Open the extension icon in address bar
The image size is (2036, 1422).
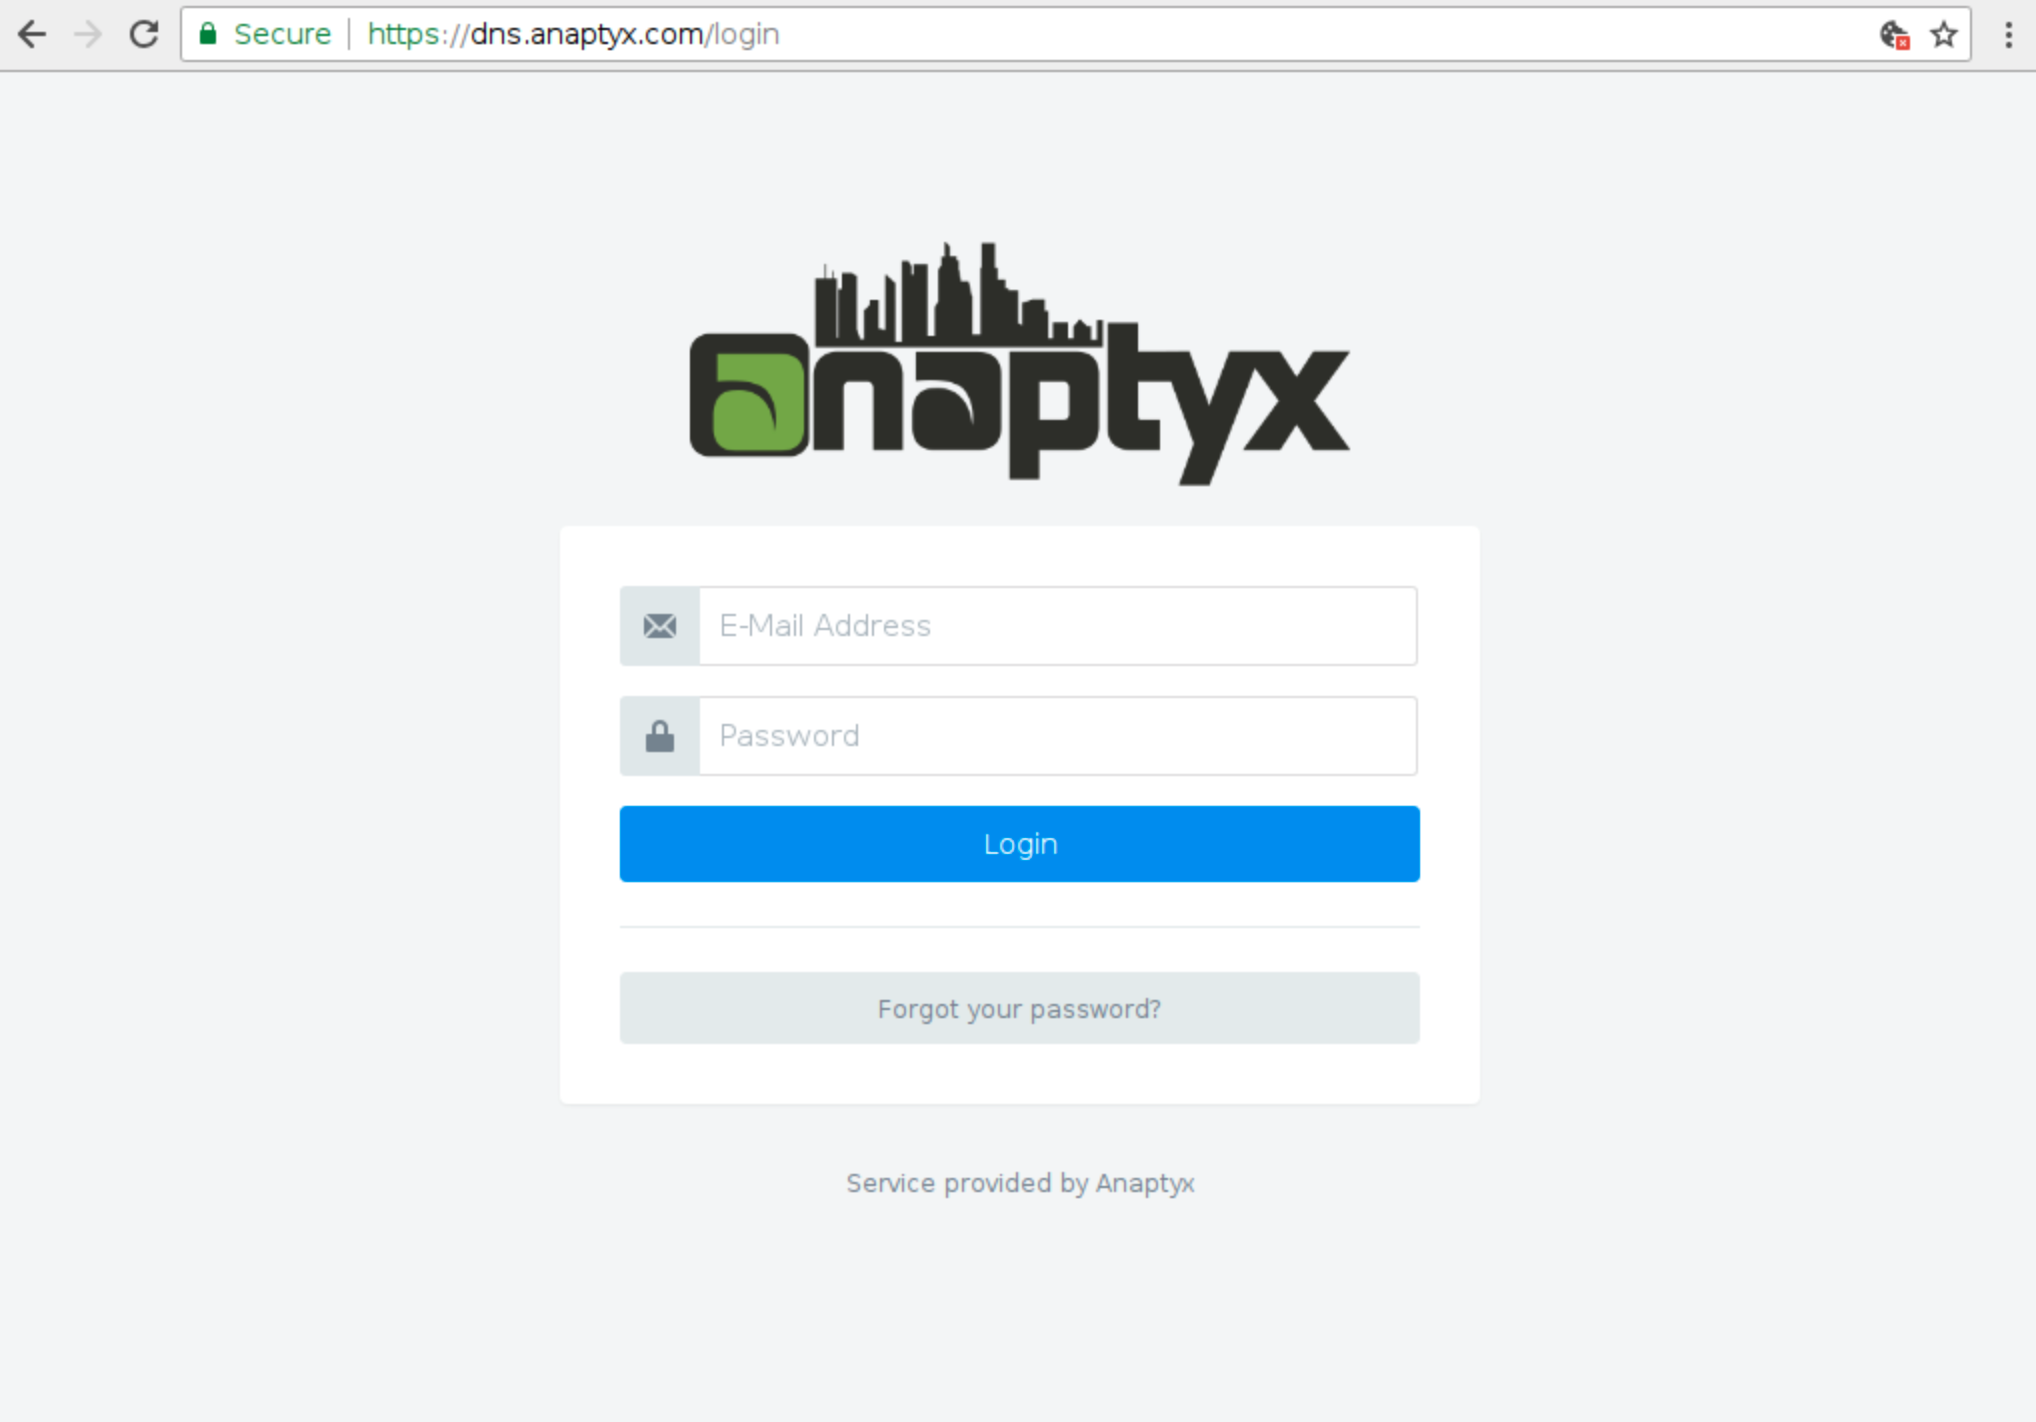(1894, 35)
